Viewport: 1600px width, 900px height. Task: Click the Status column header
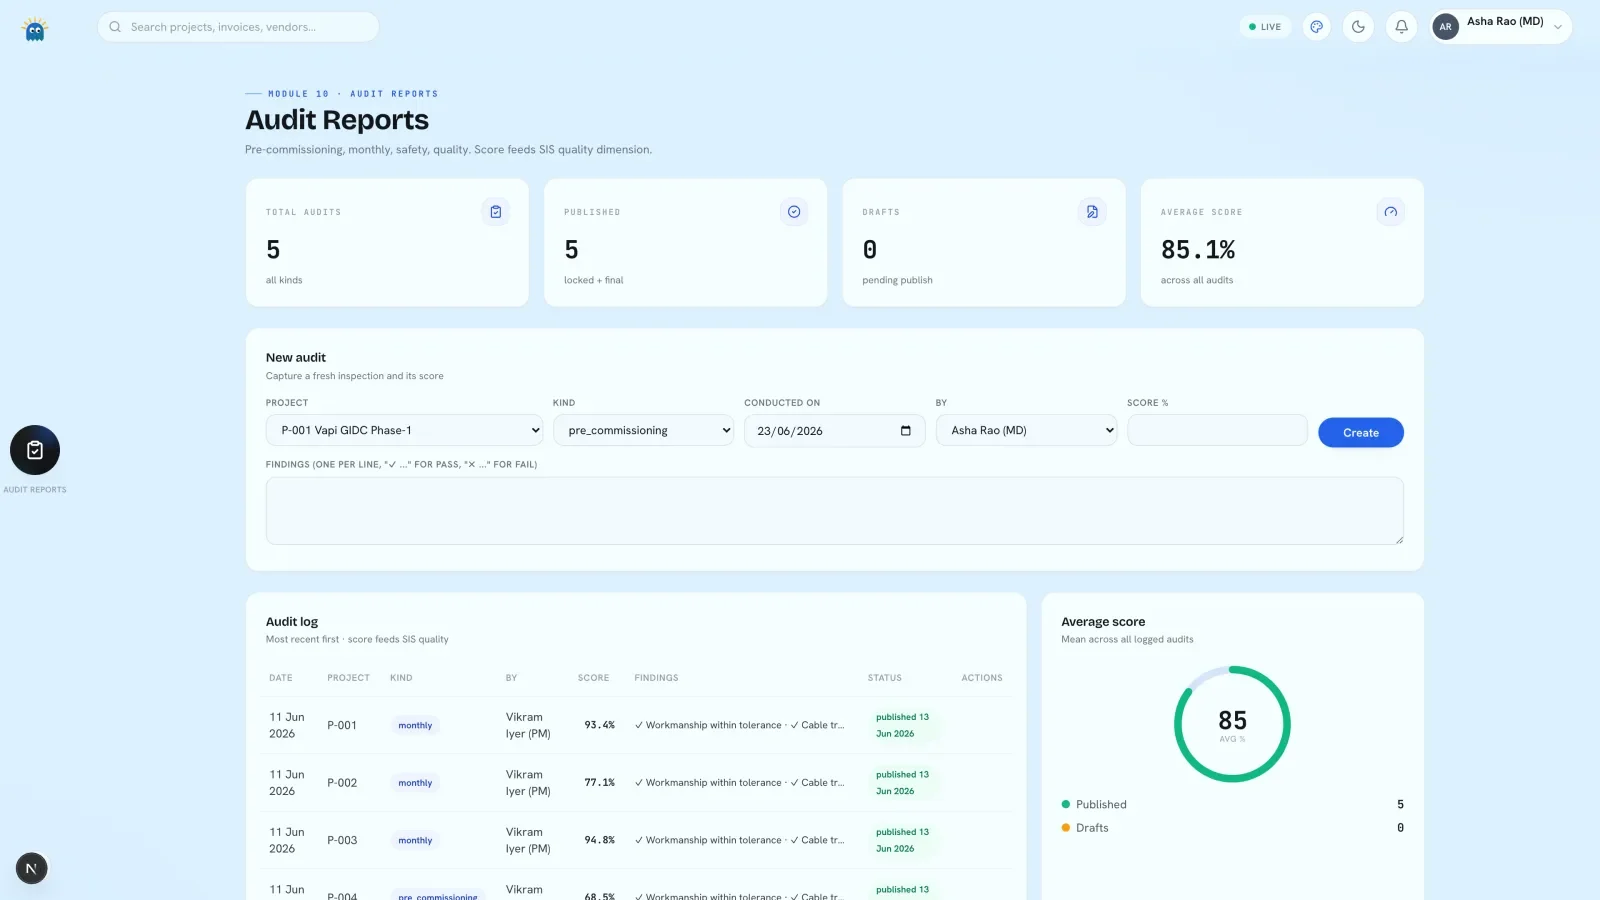(884, 678)
